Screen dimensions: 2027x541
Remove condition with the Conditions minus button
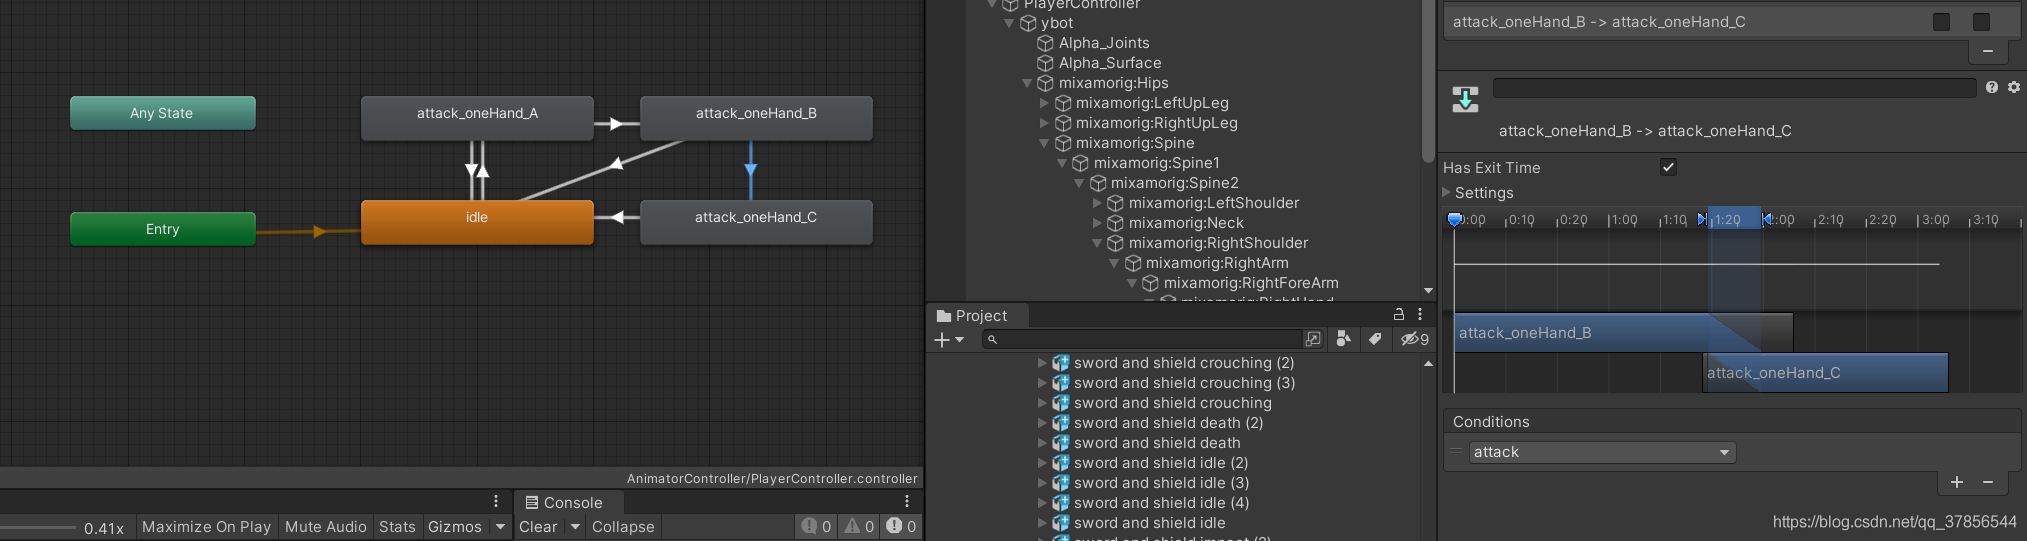1988,482
